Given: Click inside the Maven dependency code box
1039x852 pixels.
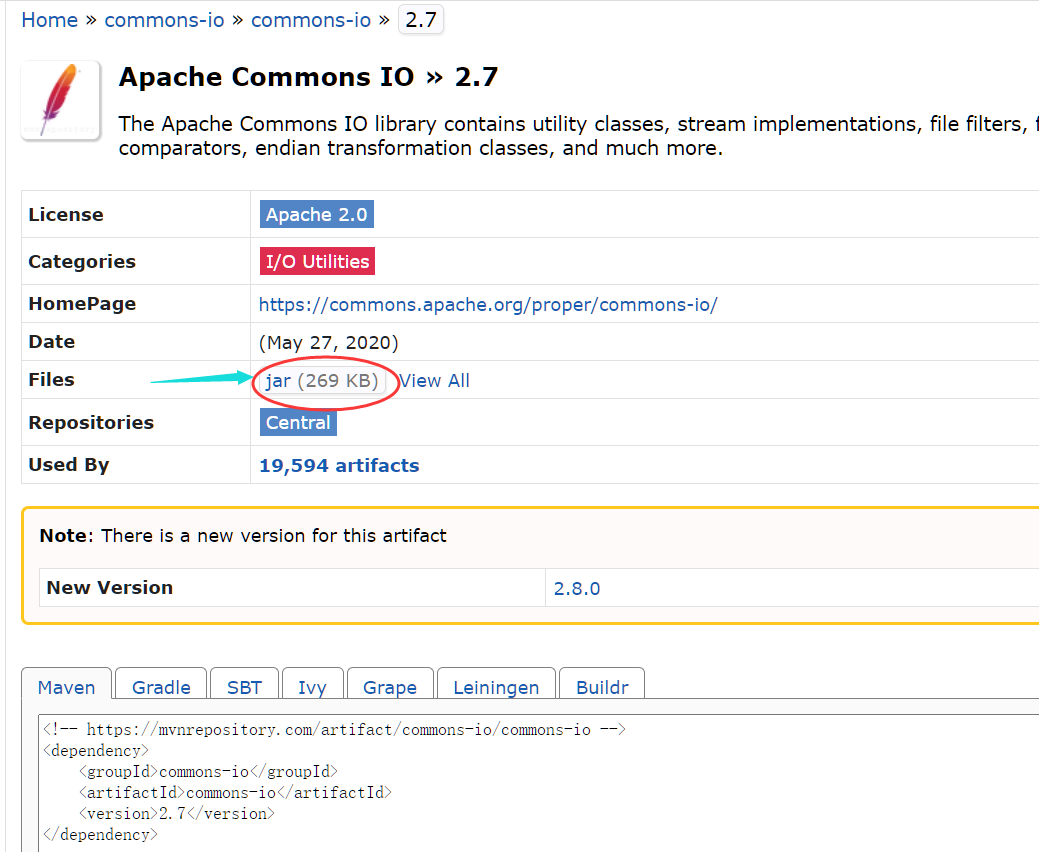Looking at the screenshot, I should tap(539, 782).
